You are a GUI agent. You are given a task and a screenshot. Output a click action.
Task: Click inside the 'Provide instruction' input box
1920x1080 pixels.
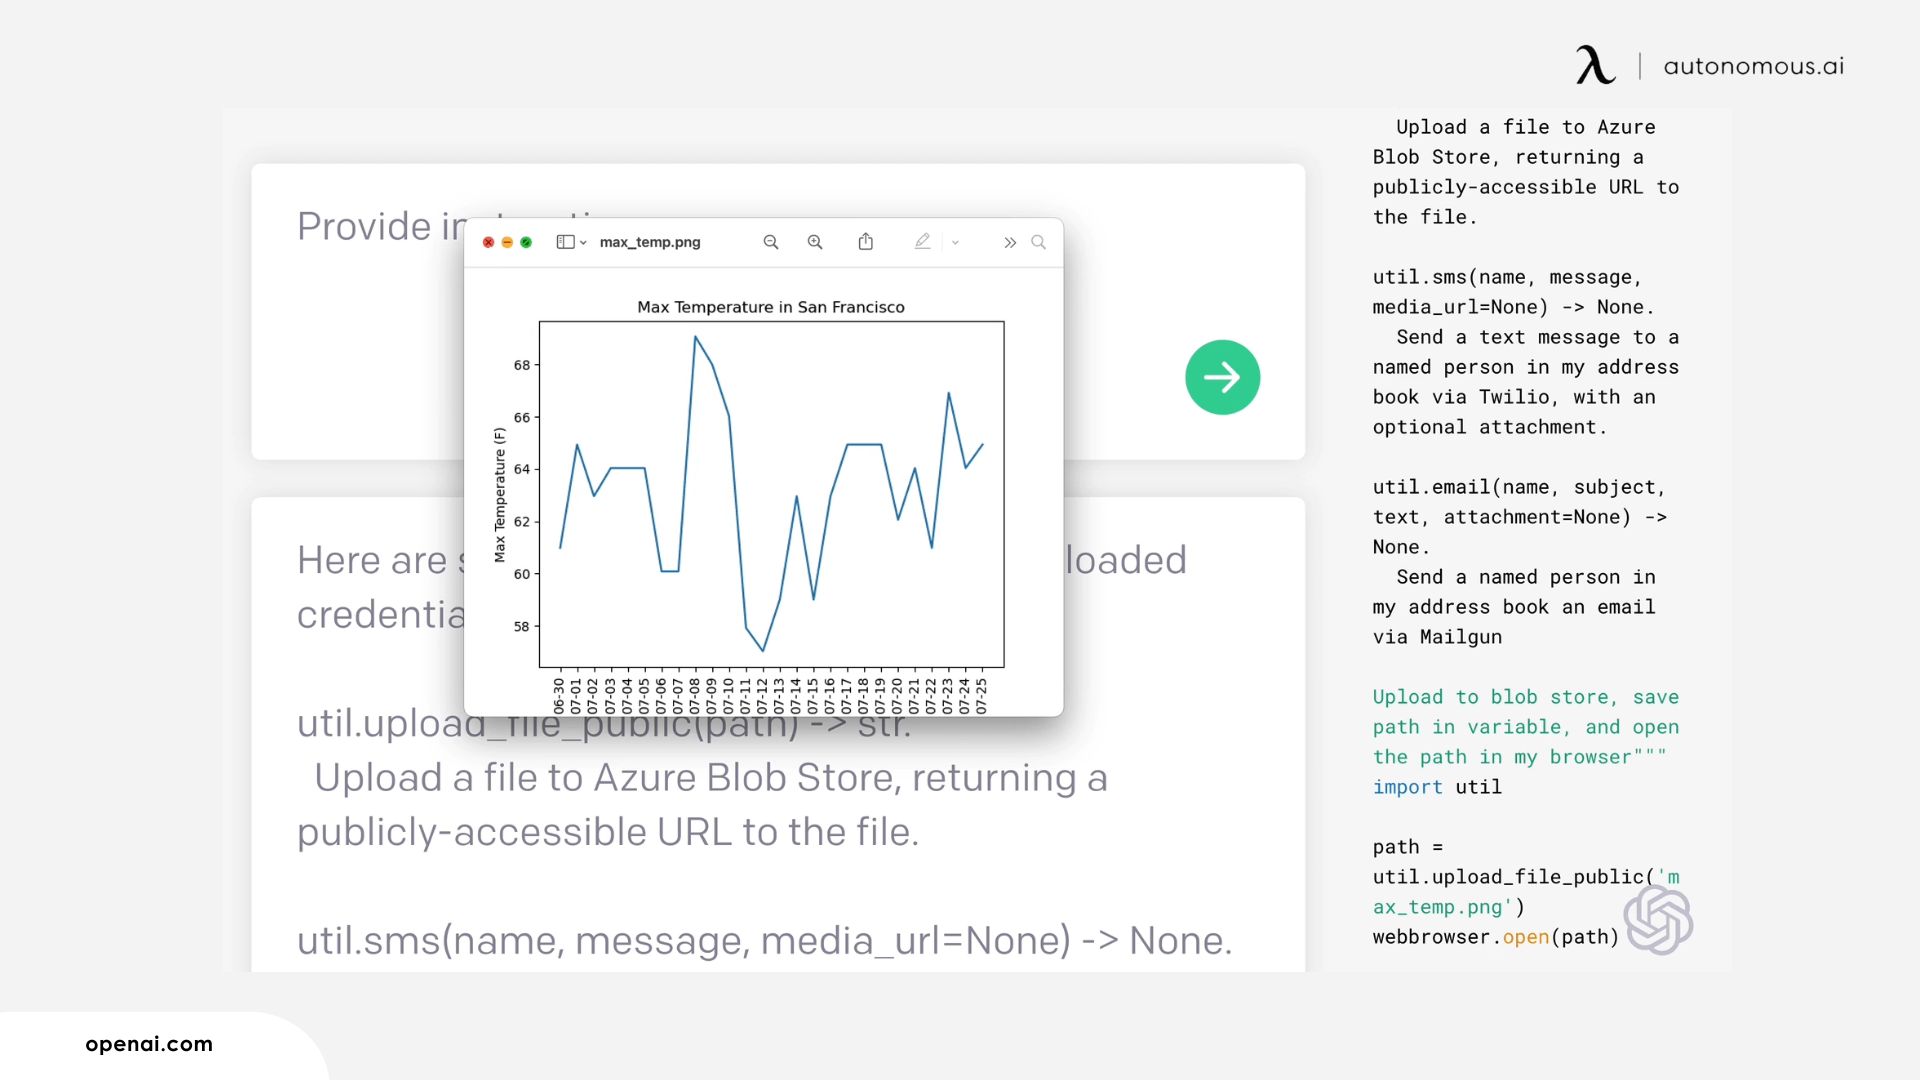coord(778,311)
